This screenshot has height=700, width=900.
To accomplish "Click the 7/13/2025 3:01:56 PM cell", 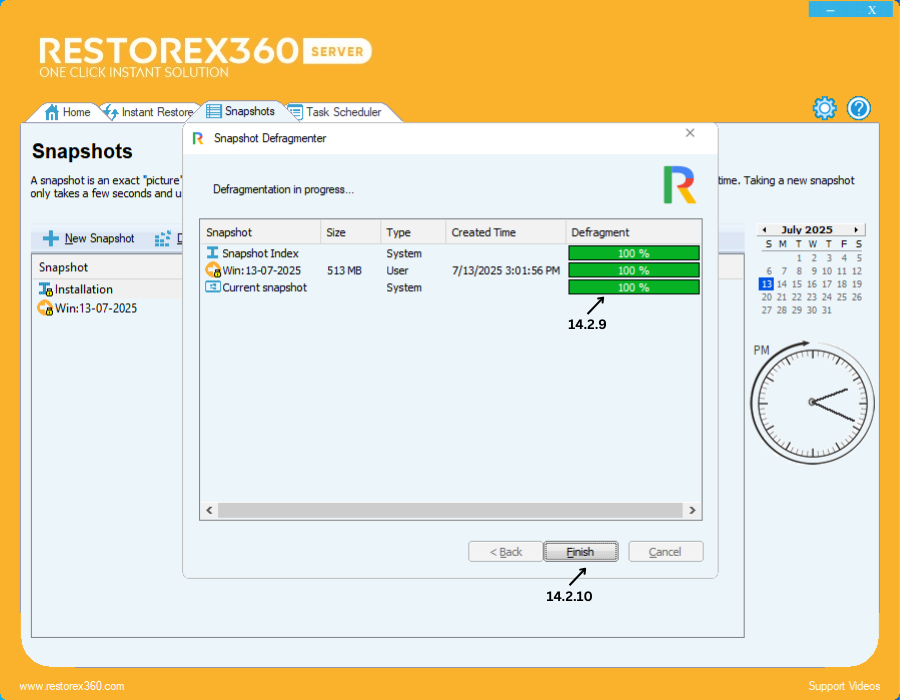I will 506,270.
